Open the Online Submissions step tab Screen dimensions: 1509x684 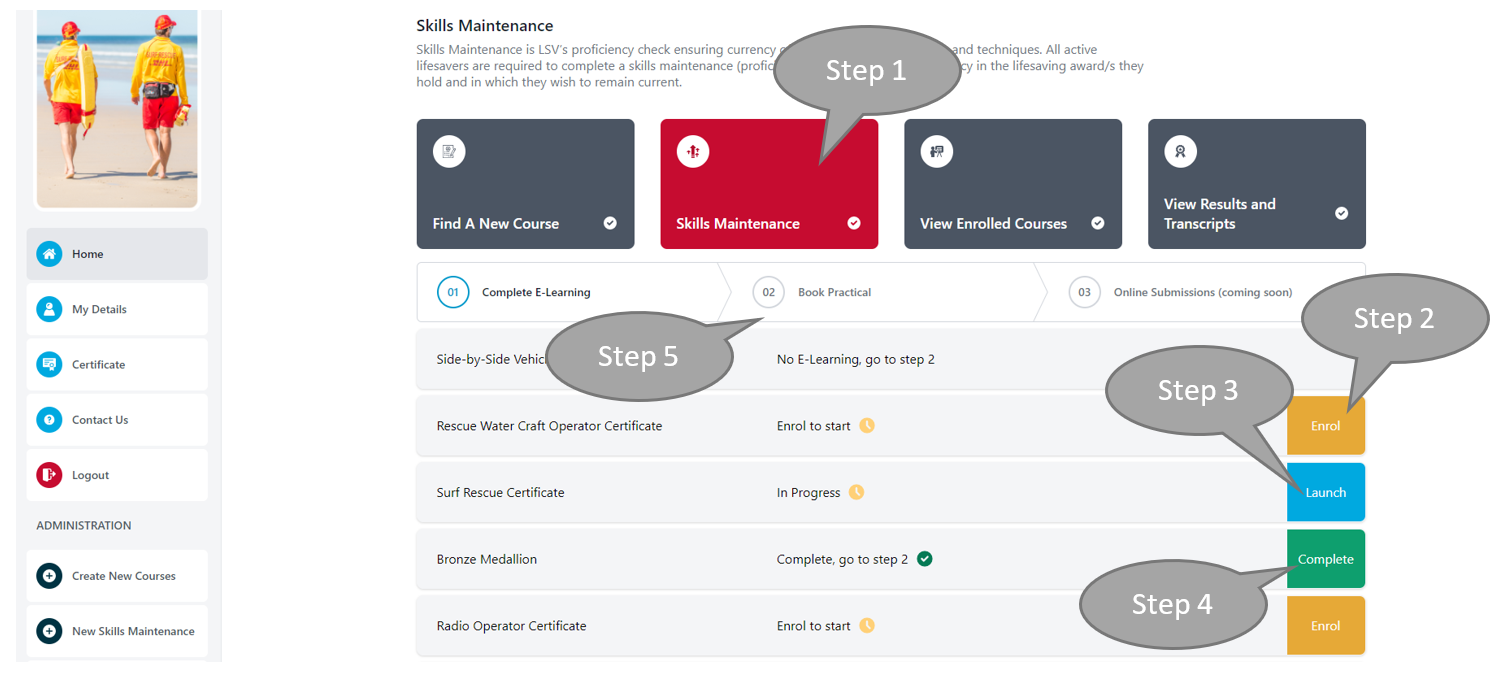point(1202,292)
